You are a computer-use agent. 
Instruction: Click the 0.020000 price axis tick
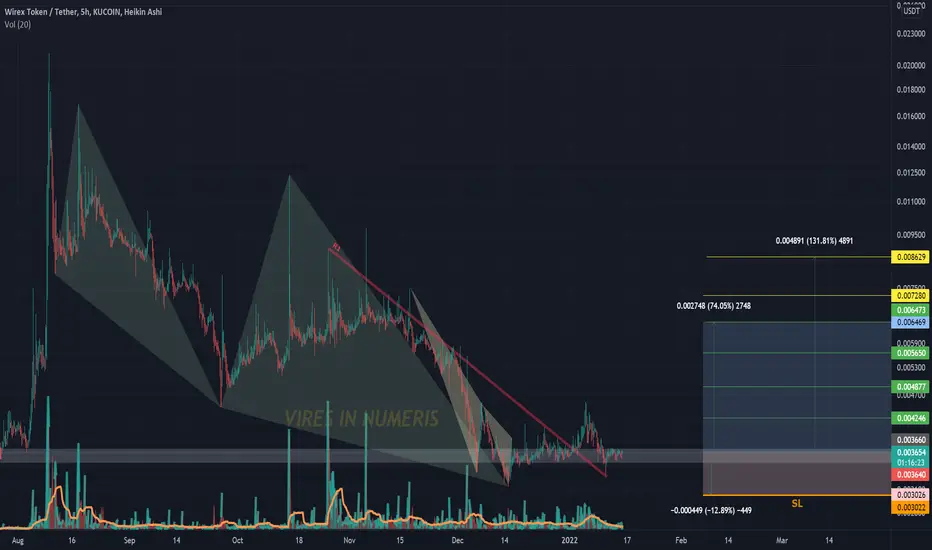tap(911, 65)
